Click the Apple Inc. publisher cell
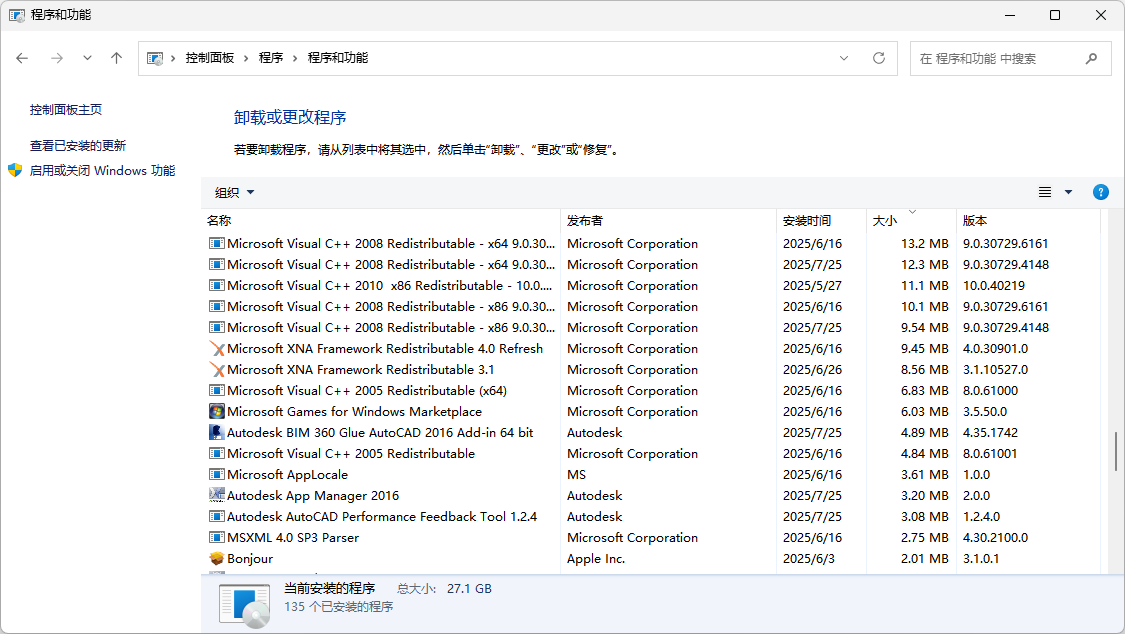This screenshot has height=634, width=1125. pos(596,559)
